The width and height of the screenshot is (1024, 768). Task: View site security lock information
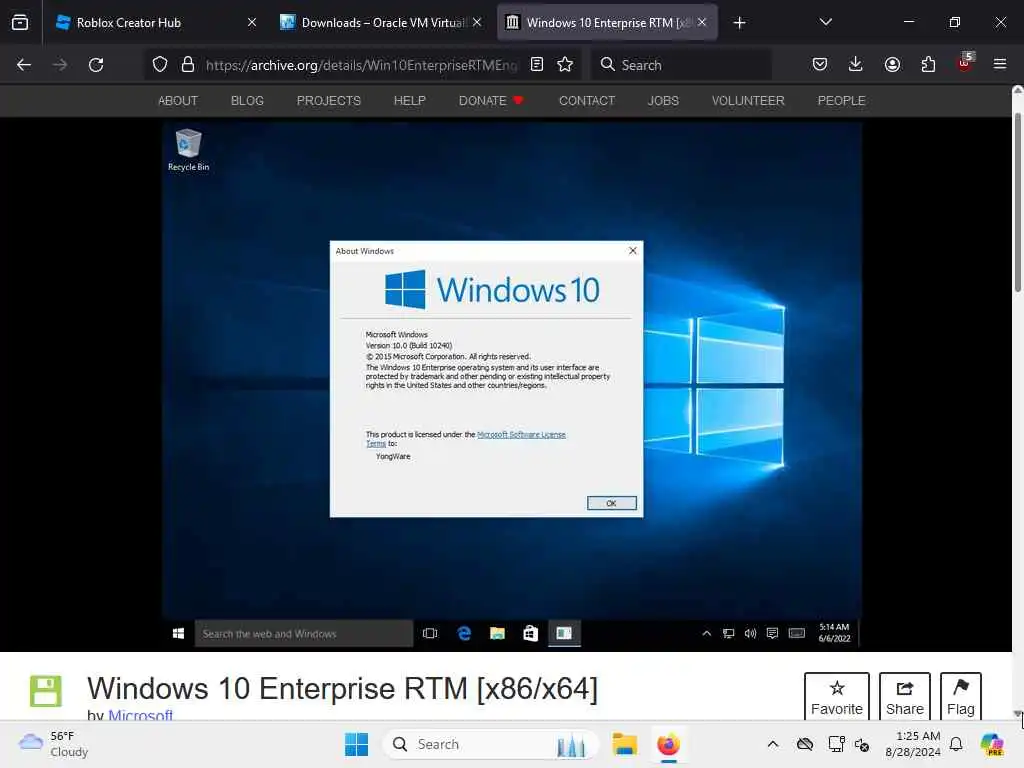click(x=188, y=65)
